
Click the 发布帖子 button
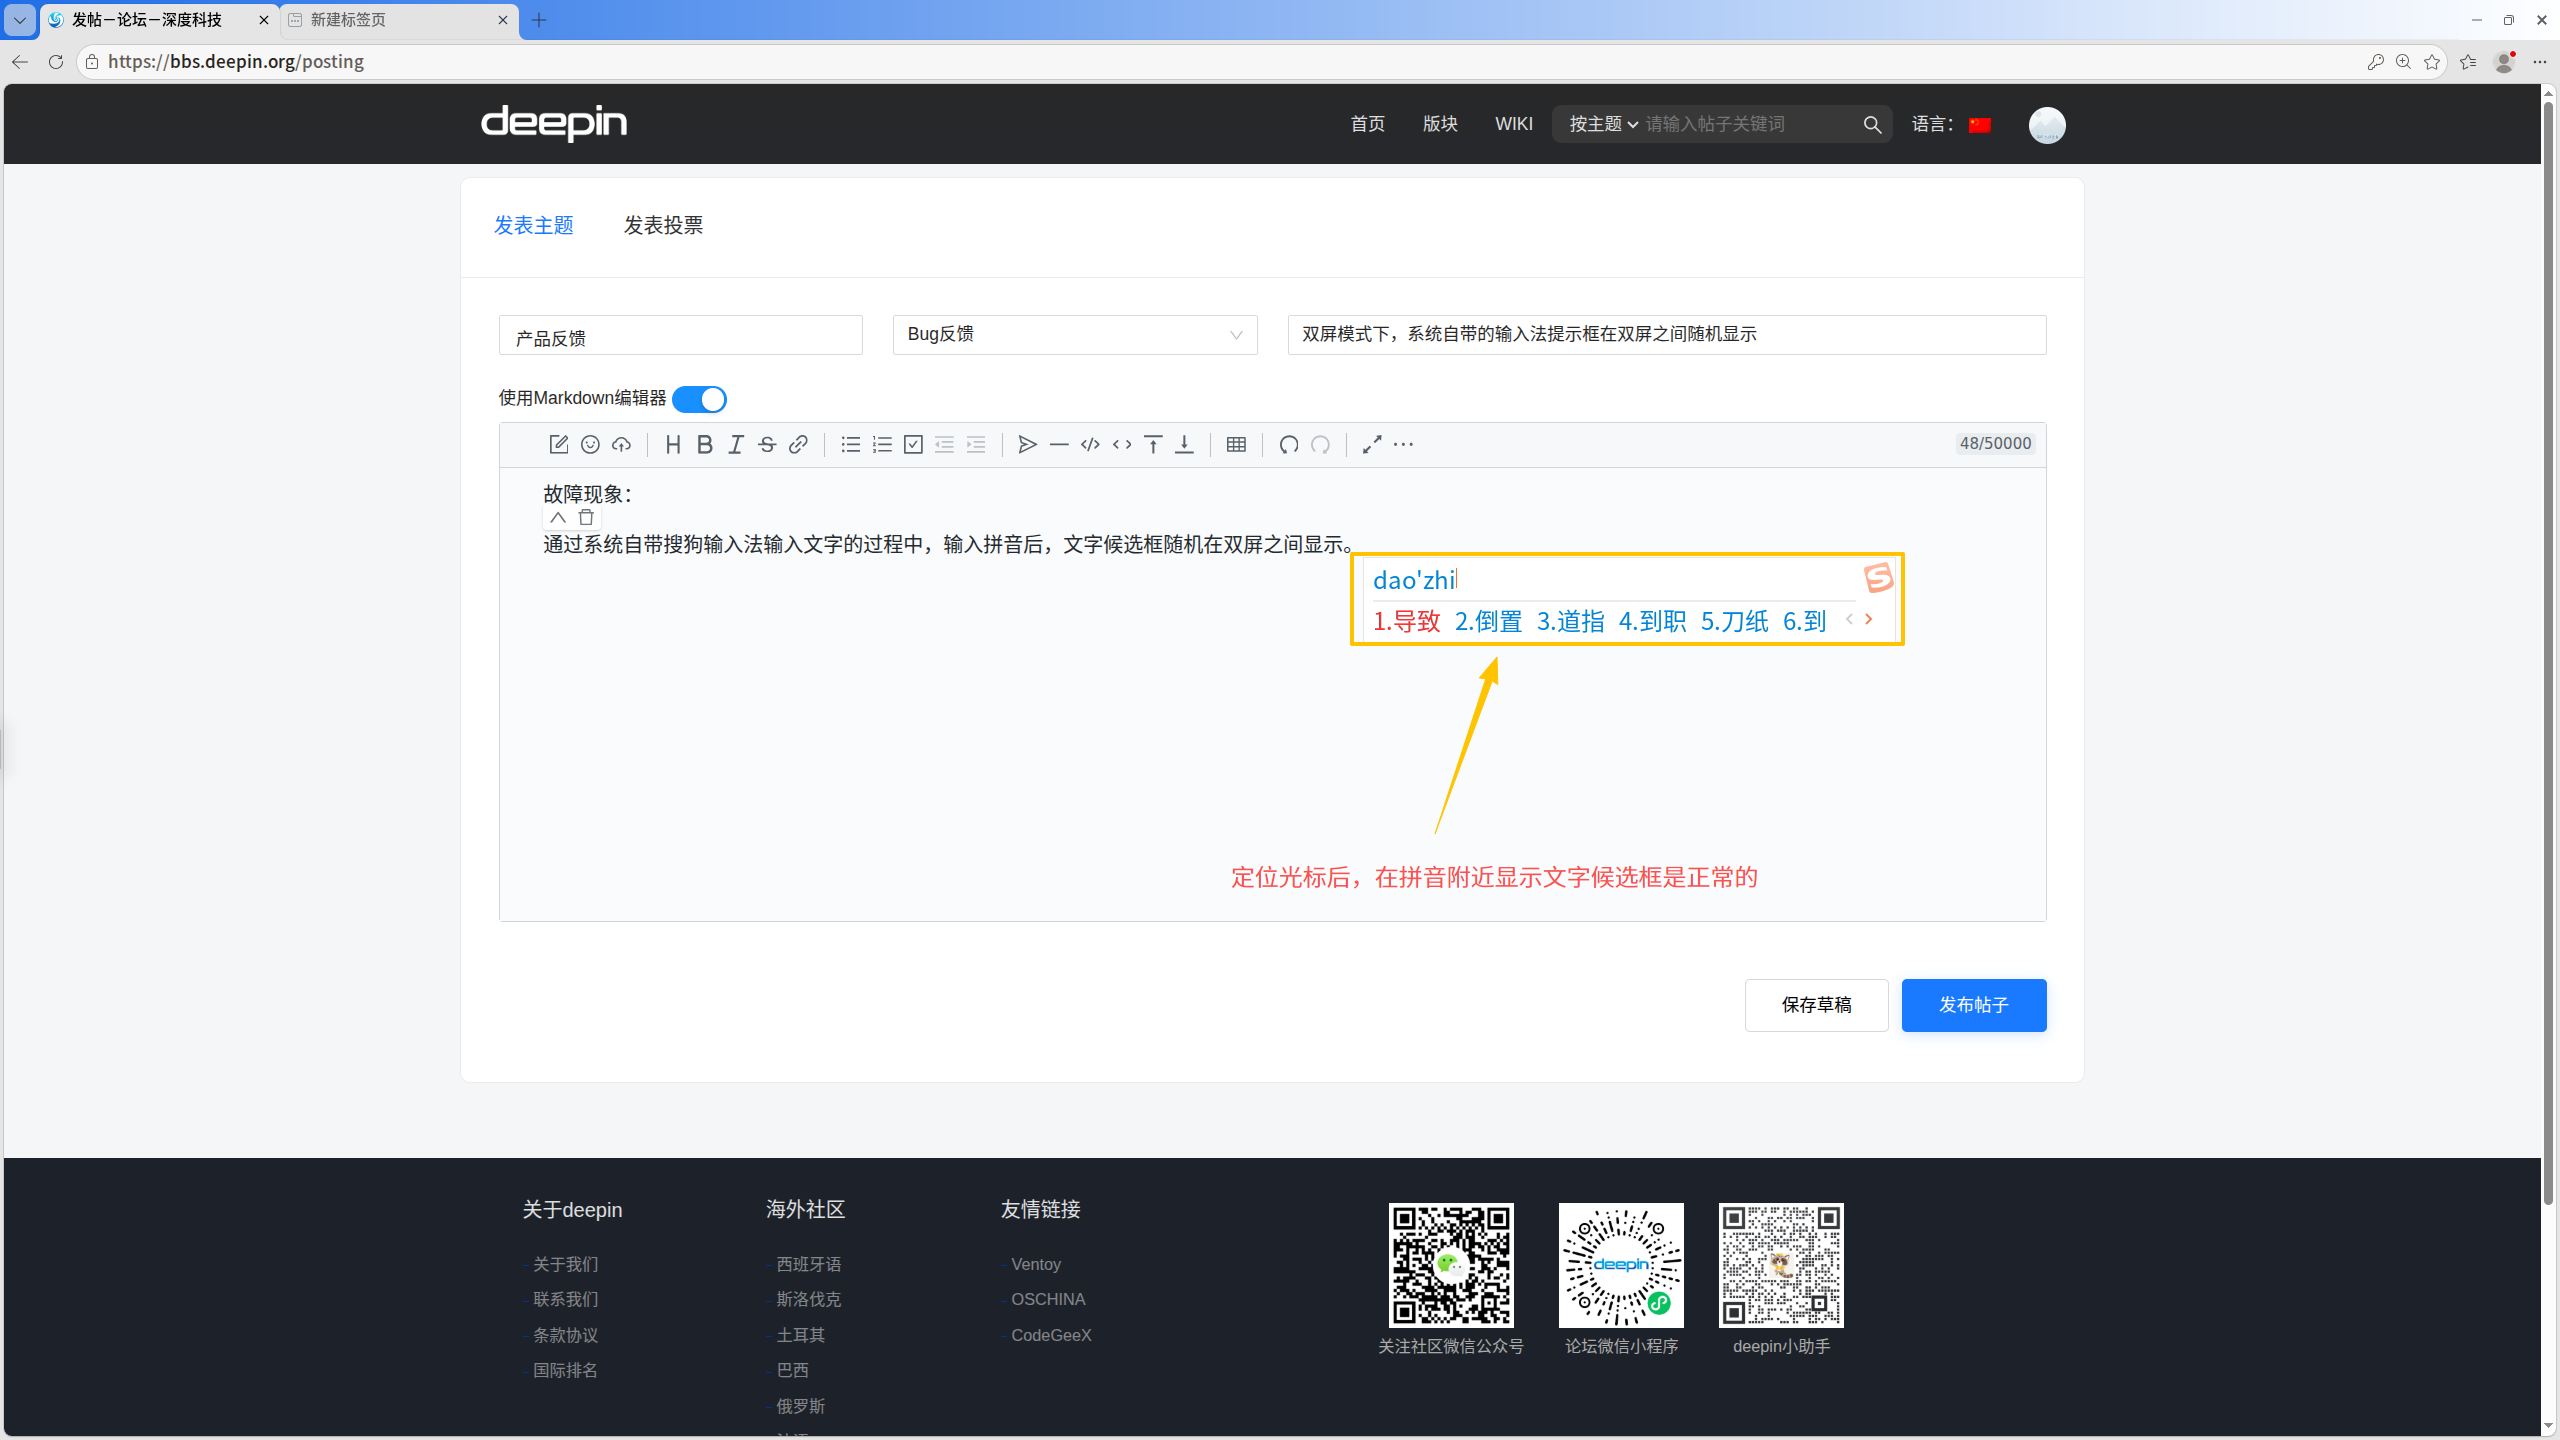(x=1973, y=1005)
